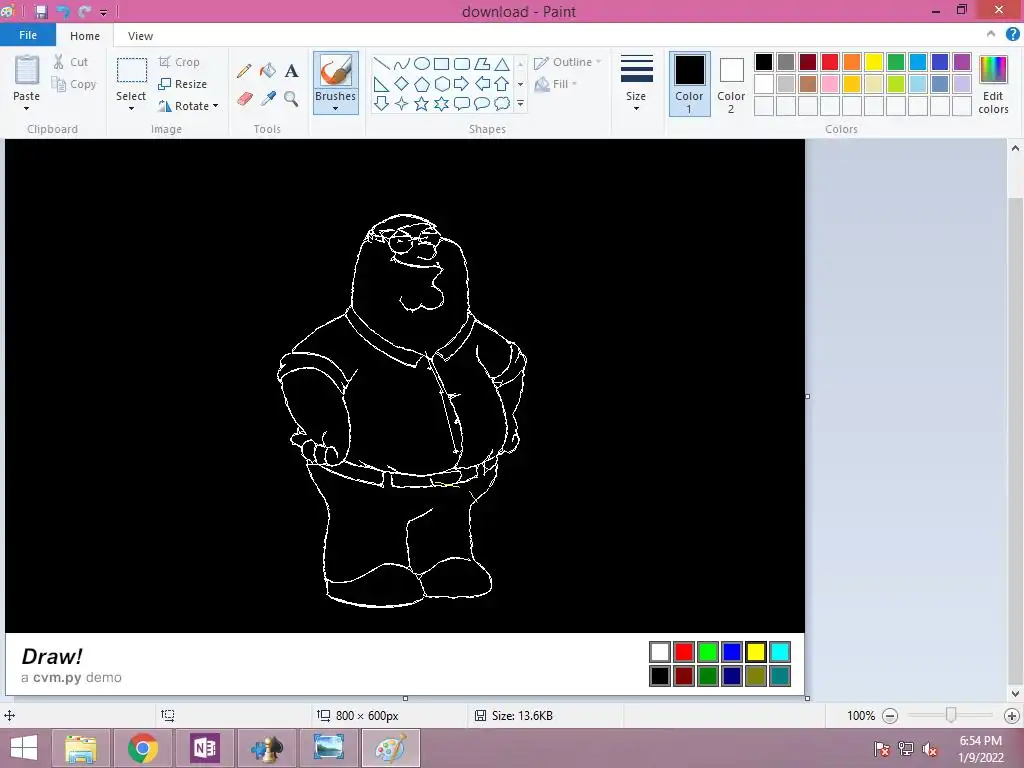This screenshot has width=1024, height=768.
Task: Choose the Left arrow shape
Action: coord(482,84)
